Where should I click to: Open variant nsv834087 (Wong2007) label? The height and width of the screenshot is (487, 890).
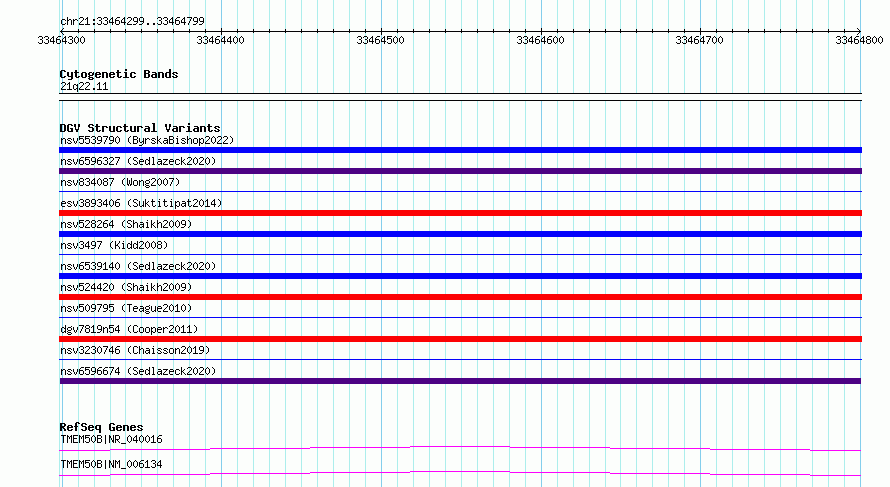pyautogui.click(x=120, y=182)
